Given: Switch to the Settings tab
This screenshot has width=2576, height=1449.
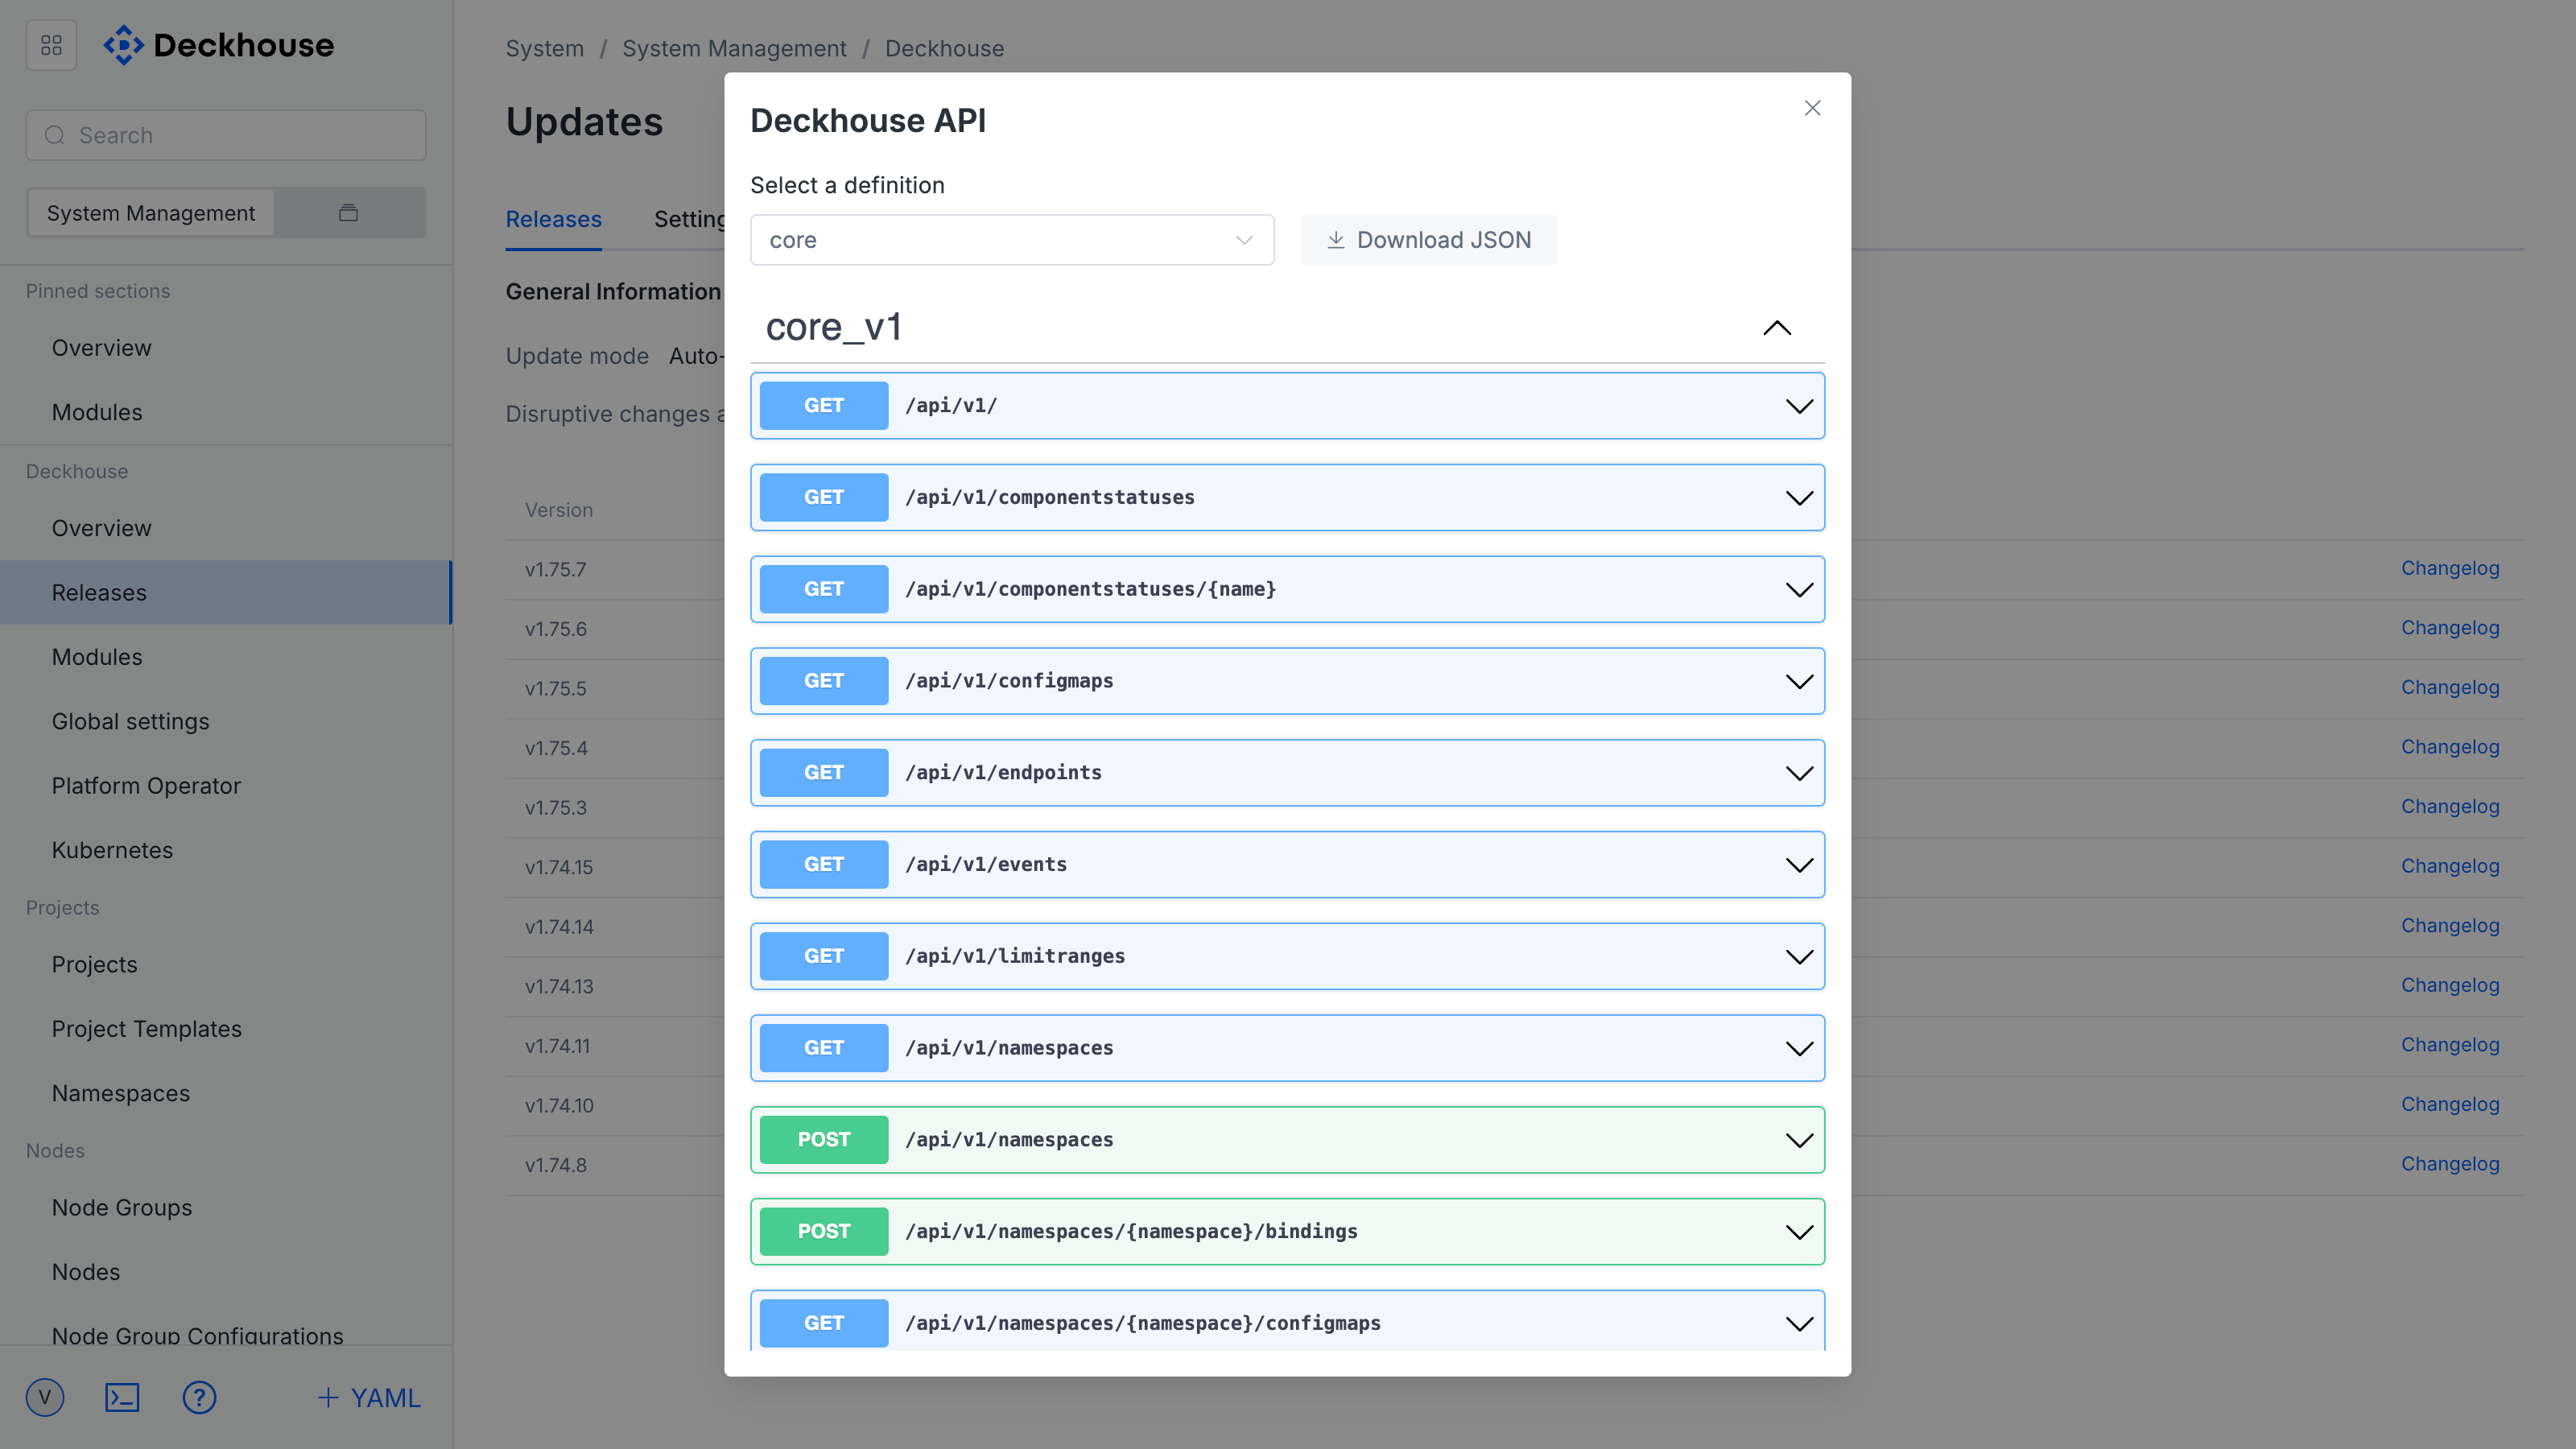Looking at the screenshot, I should (x=690, y=219).
